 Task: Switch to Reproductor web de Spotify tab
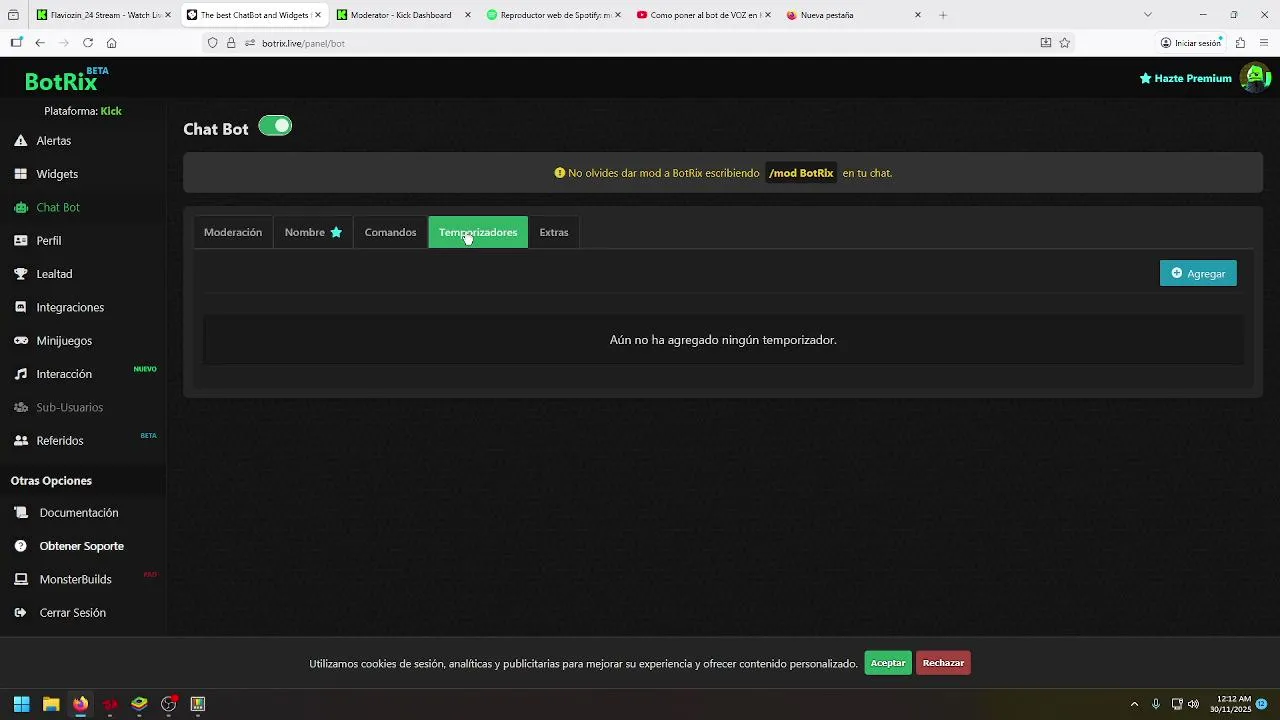tap(553, 15)
